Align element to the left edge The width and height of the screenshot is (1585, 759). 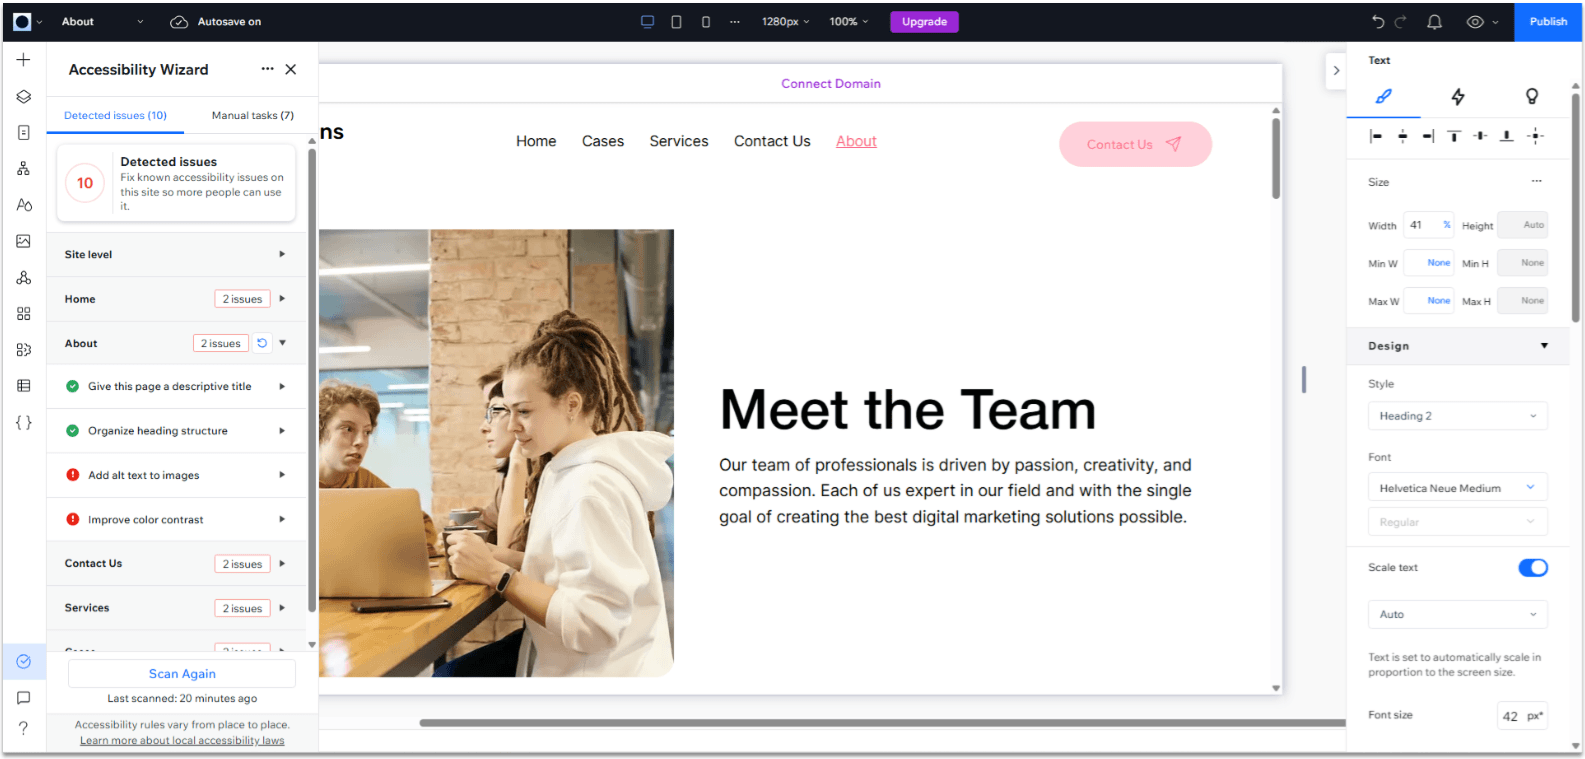1376,136
